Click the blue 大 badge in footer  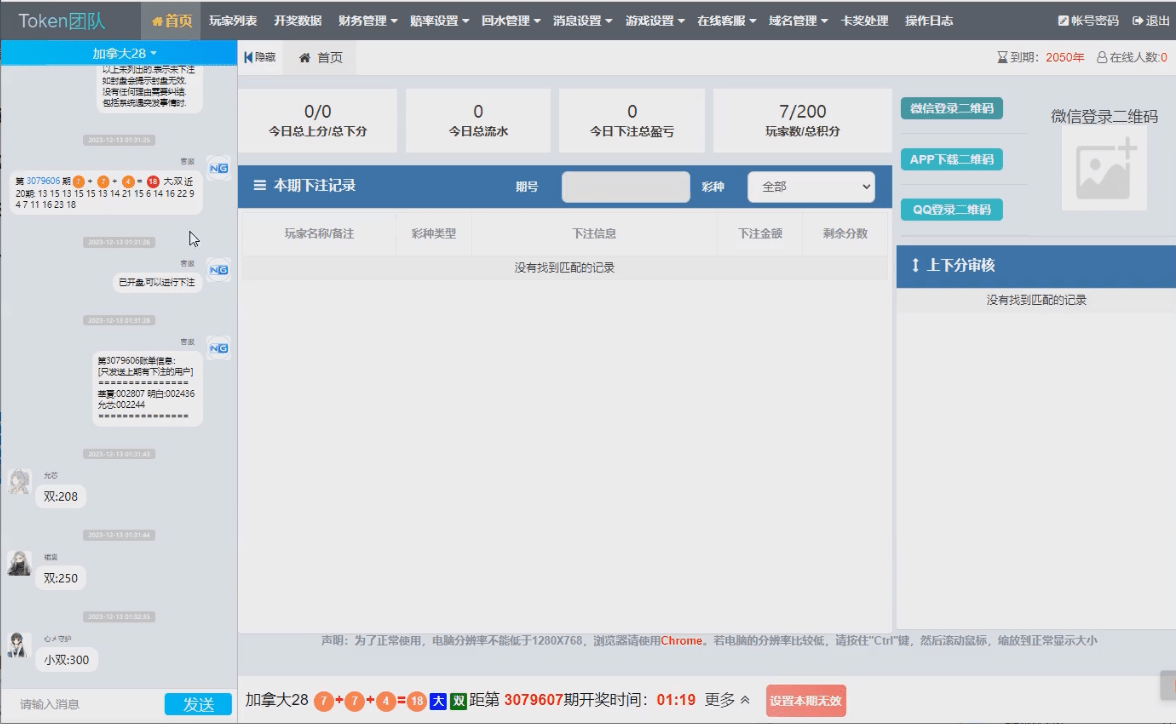click(438, 701)
